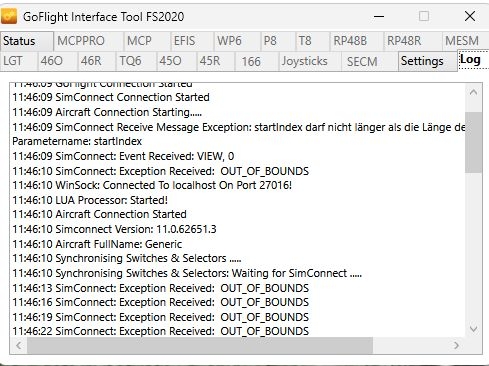The height and width of the screenshot is (366, 489).
Task: Select the Log tab
Action: pyautogui.click(x=473, y=60)
